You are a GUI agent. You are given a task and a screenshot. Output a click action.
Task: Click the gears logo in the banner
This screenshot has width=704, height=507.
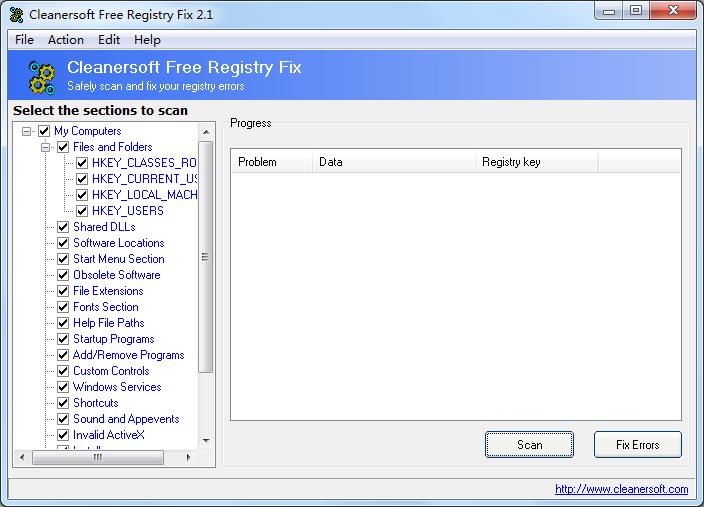[42, 78]
